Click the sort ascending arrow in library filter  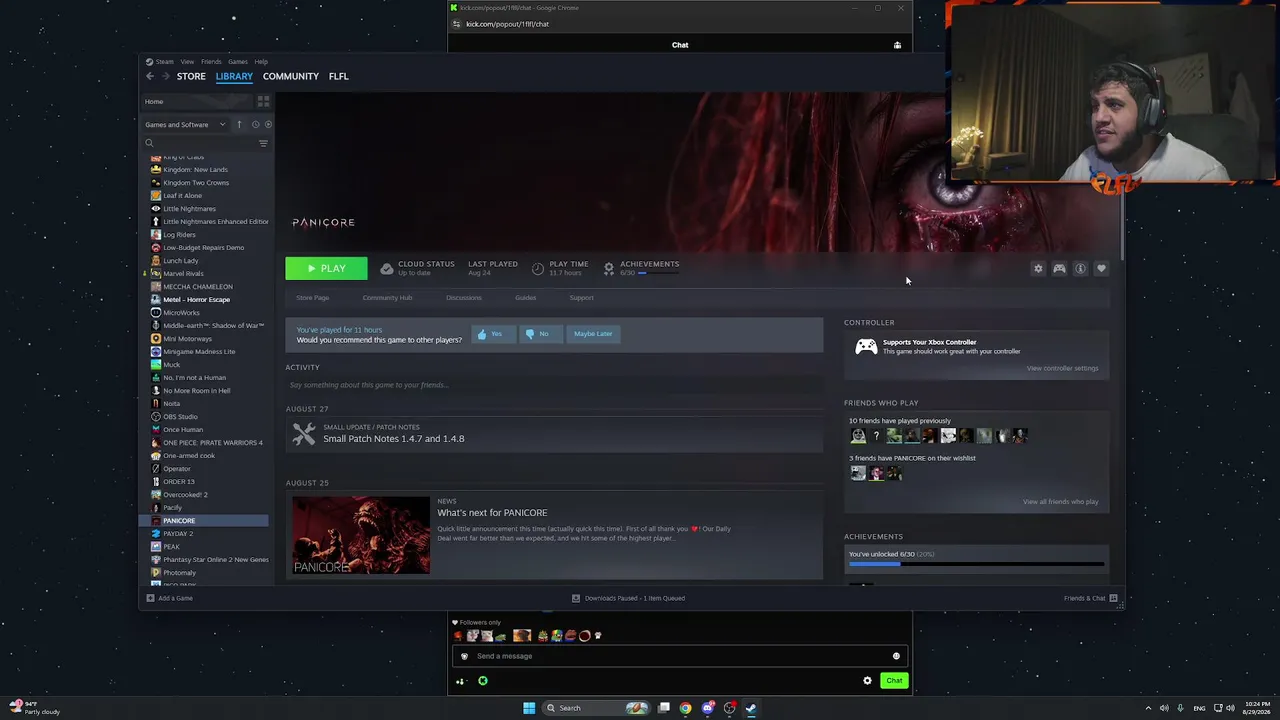click(239, 125)
